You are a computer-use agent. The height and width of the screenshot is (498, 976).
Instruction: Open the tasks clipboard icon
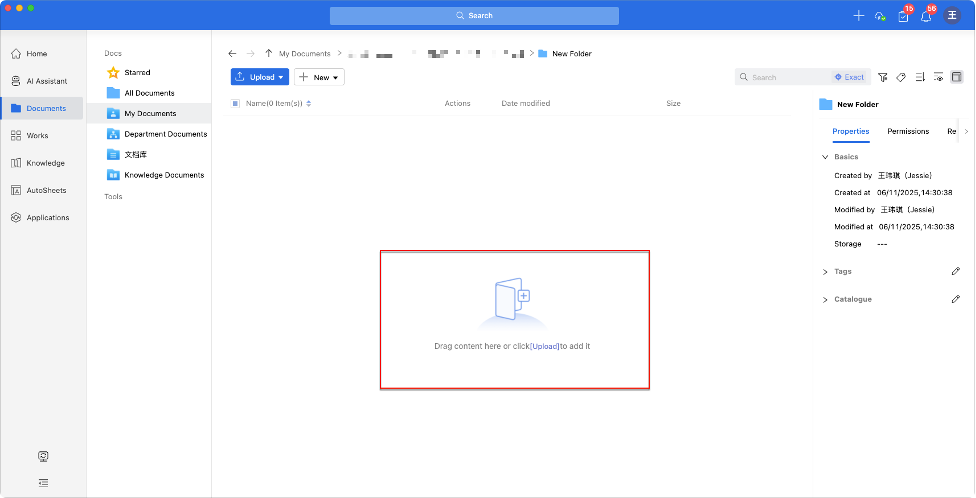point(903,16)
